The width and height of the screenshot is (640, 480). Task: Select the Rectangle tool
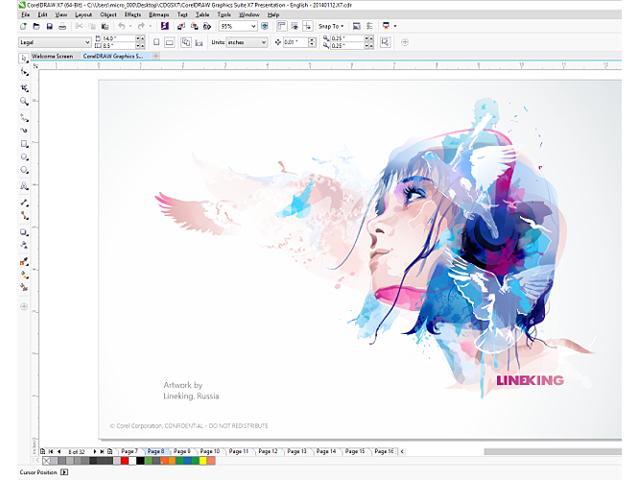coord(24,144)
